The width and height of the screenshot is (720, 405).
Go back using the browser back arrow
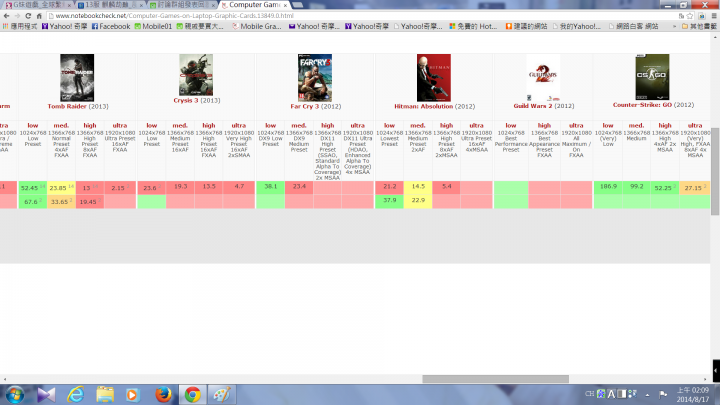6,16
